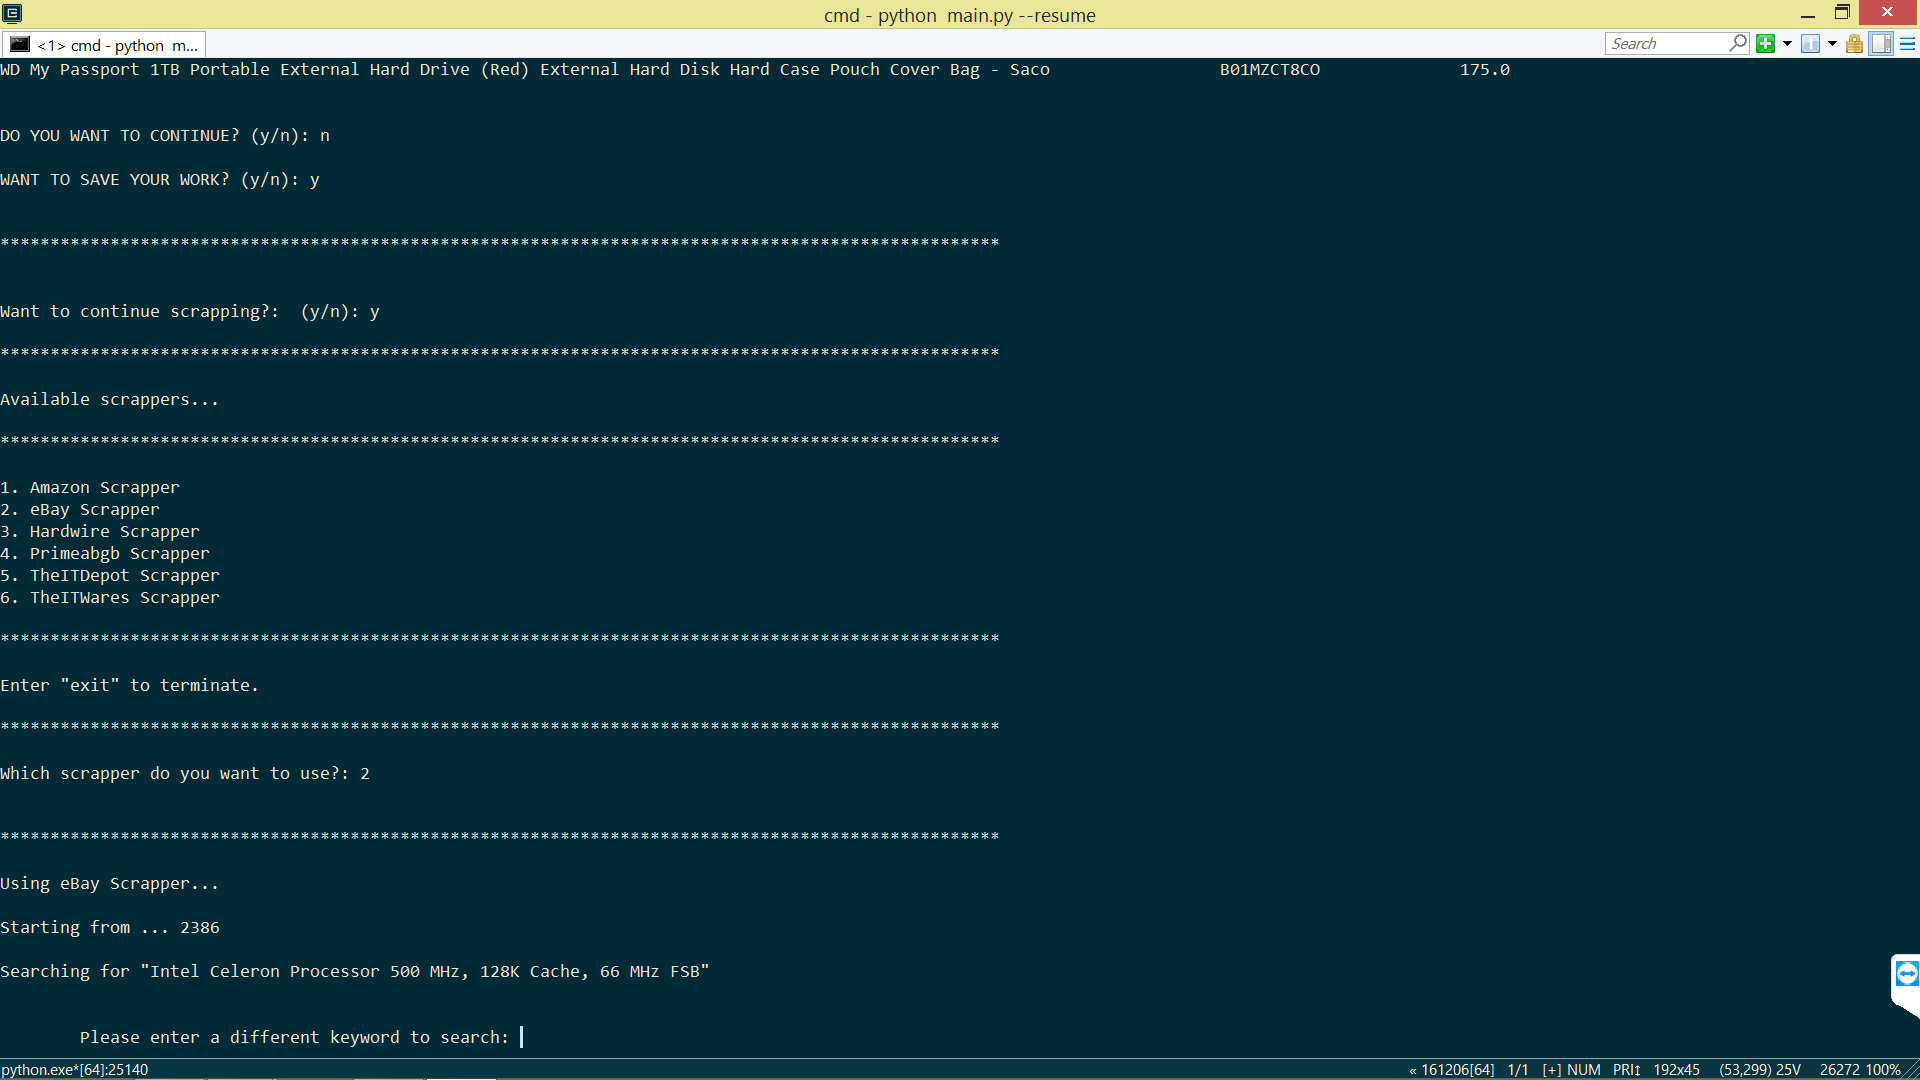Open the hamburger settings menu
The width and height of the screenshot is (1920, 1080).
pyautogui.click(x=1907, y=44)
